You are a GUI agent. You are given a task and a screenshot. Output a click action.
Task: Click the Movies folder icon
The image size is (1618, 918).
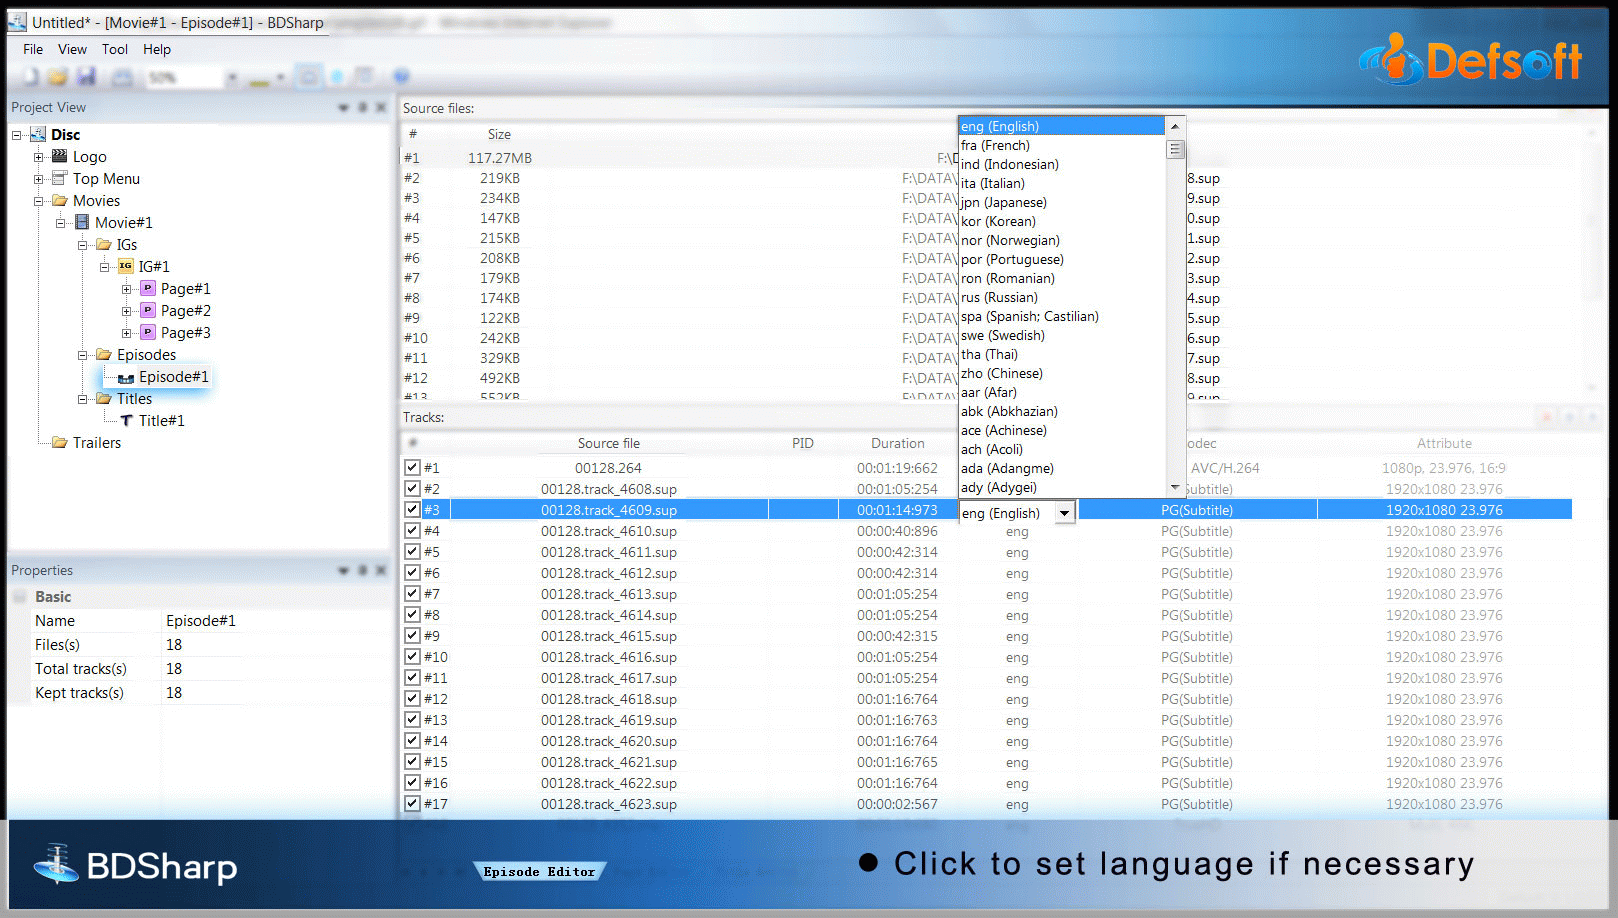click(60, 200)
